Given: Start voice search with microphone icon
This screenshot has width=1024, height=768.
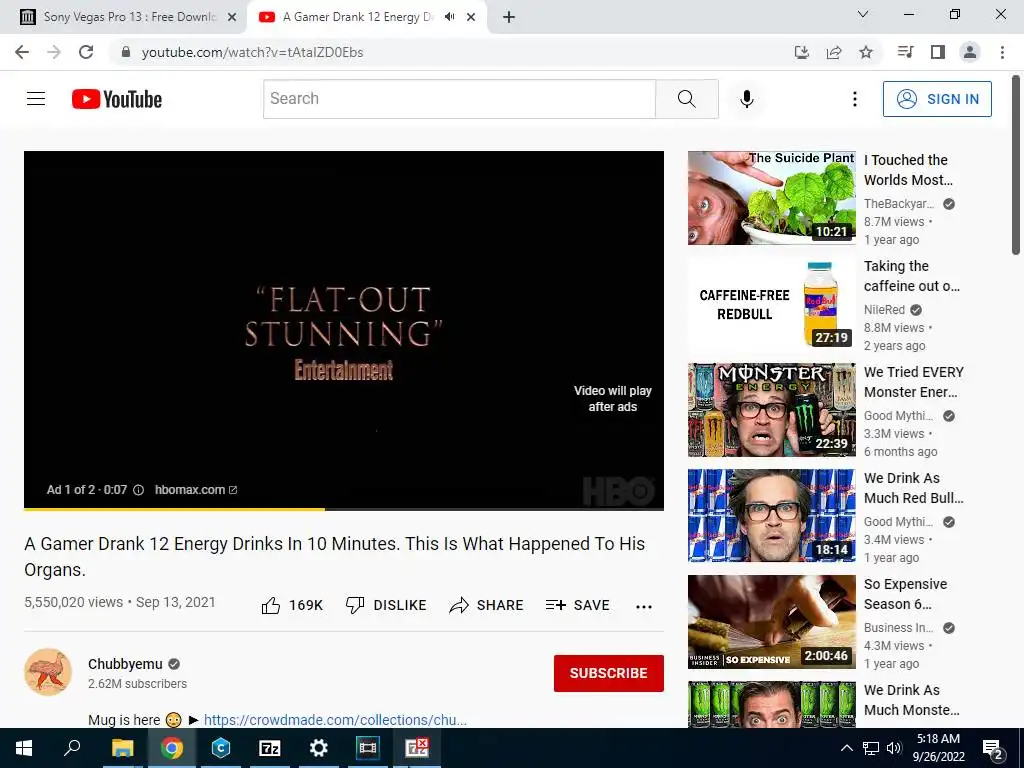Looking at the screenshot, I should pos(746,99).
